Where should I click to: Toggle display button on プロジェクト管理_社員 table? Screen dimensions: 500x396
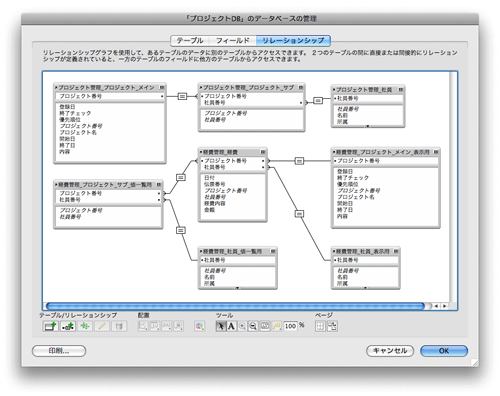[401, 90]
